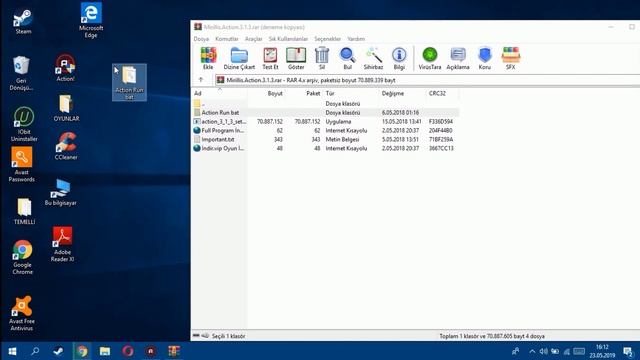Click the Koru protect archive icon
Image resolution: width=640 pixels, height=360 pixels.
click(x=484, y=58)
